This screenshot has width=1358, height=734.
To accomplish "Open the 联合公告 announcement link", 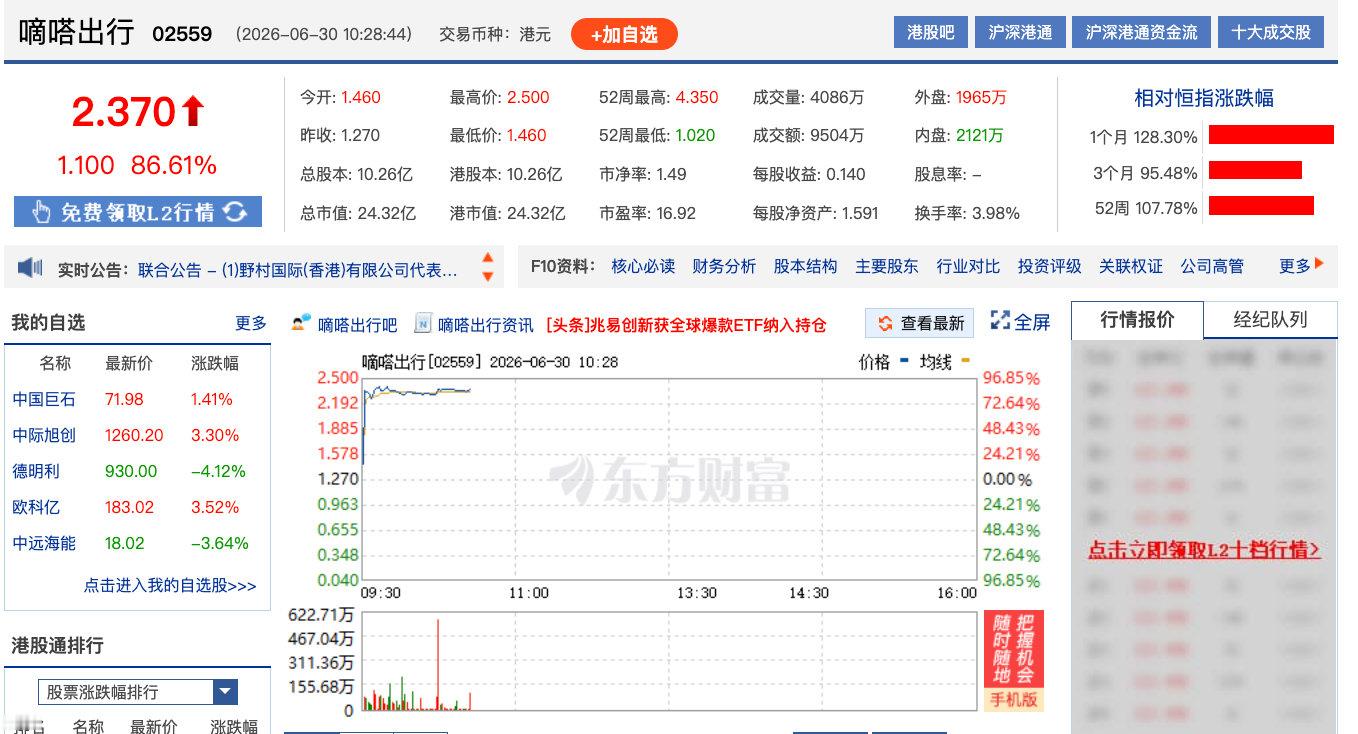I will click(x=298, y=269).
